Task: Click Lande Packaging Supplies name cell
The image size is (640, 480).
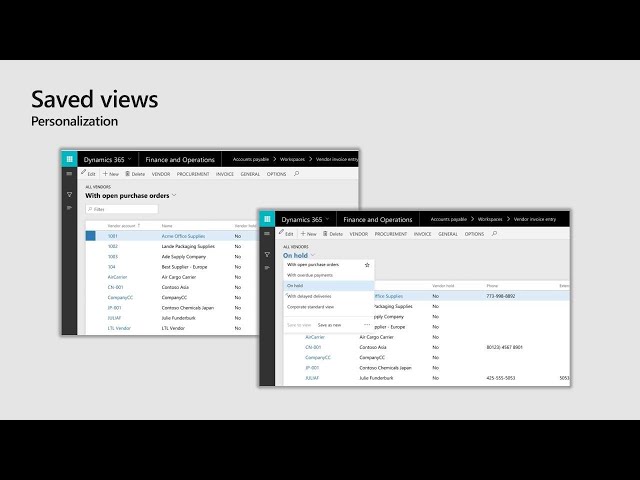Action: 188,246
